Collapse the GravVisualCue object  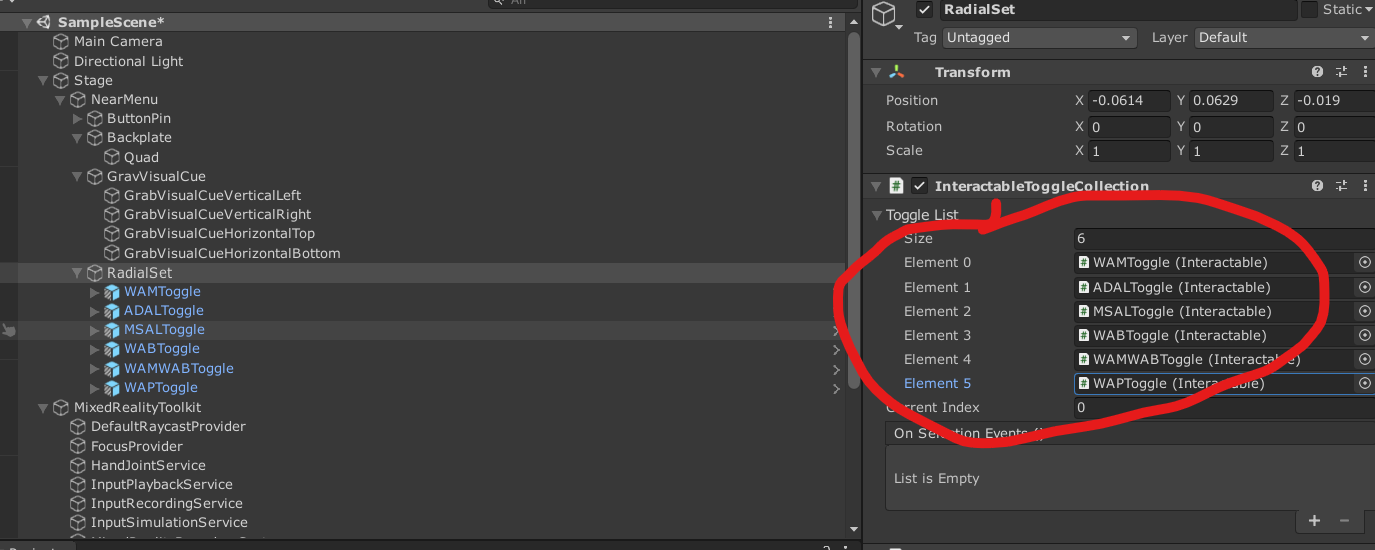click(x=77, y=176)
